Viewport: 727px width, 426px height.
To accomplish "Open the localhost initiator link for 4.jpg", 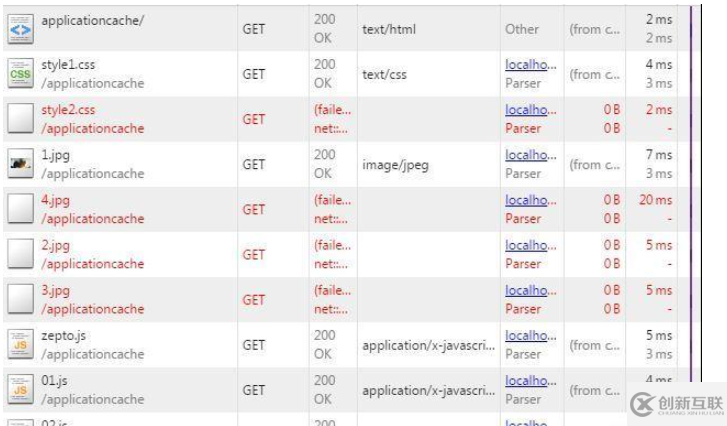I will coord(530,200).
